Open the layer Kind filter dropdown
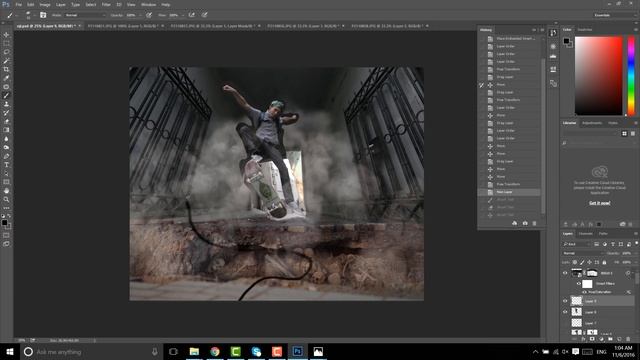640x360 pixels. click(x=576, y=244)
